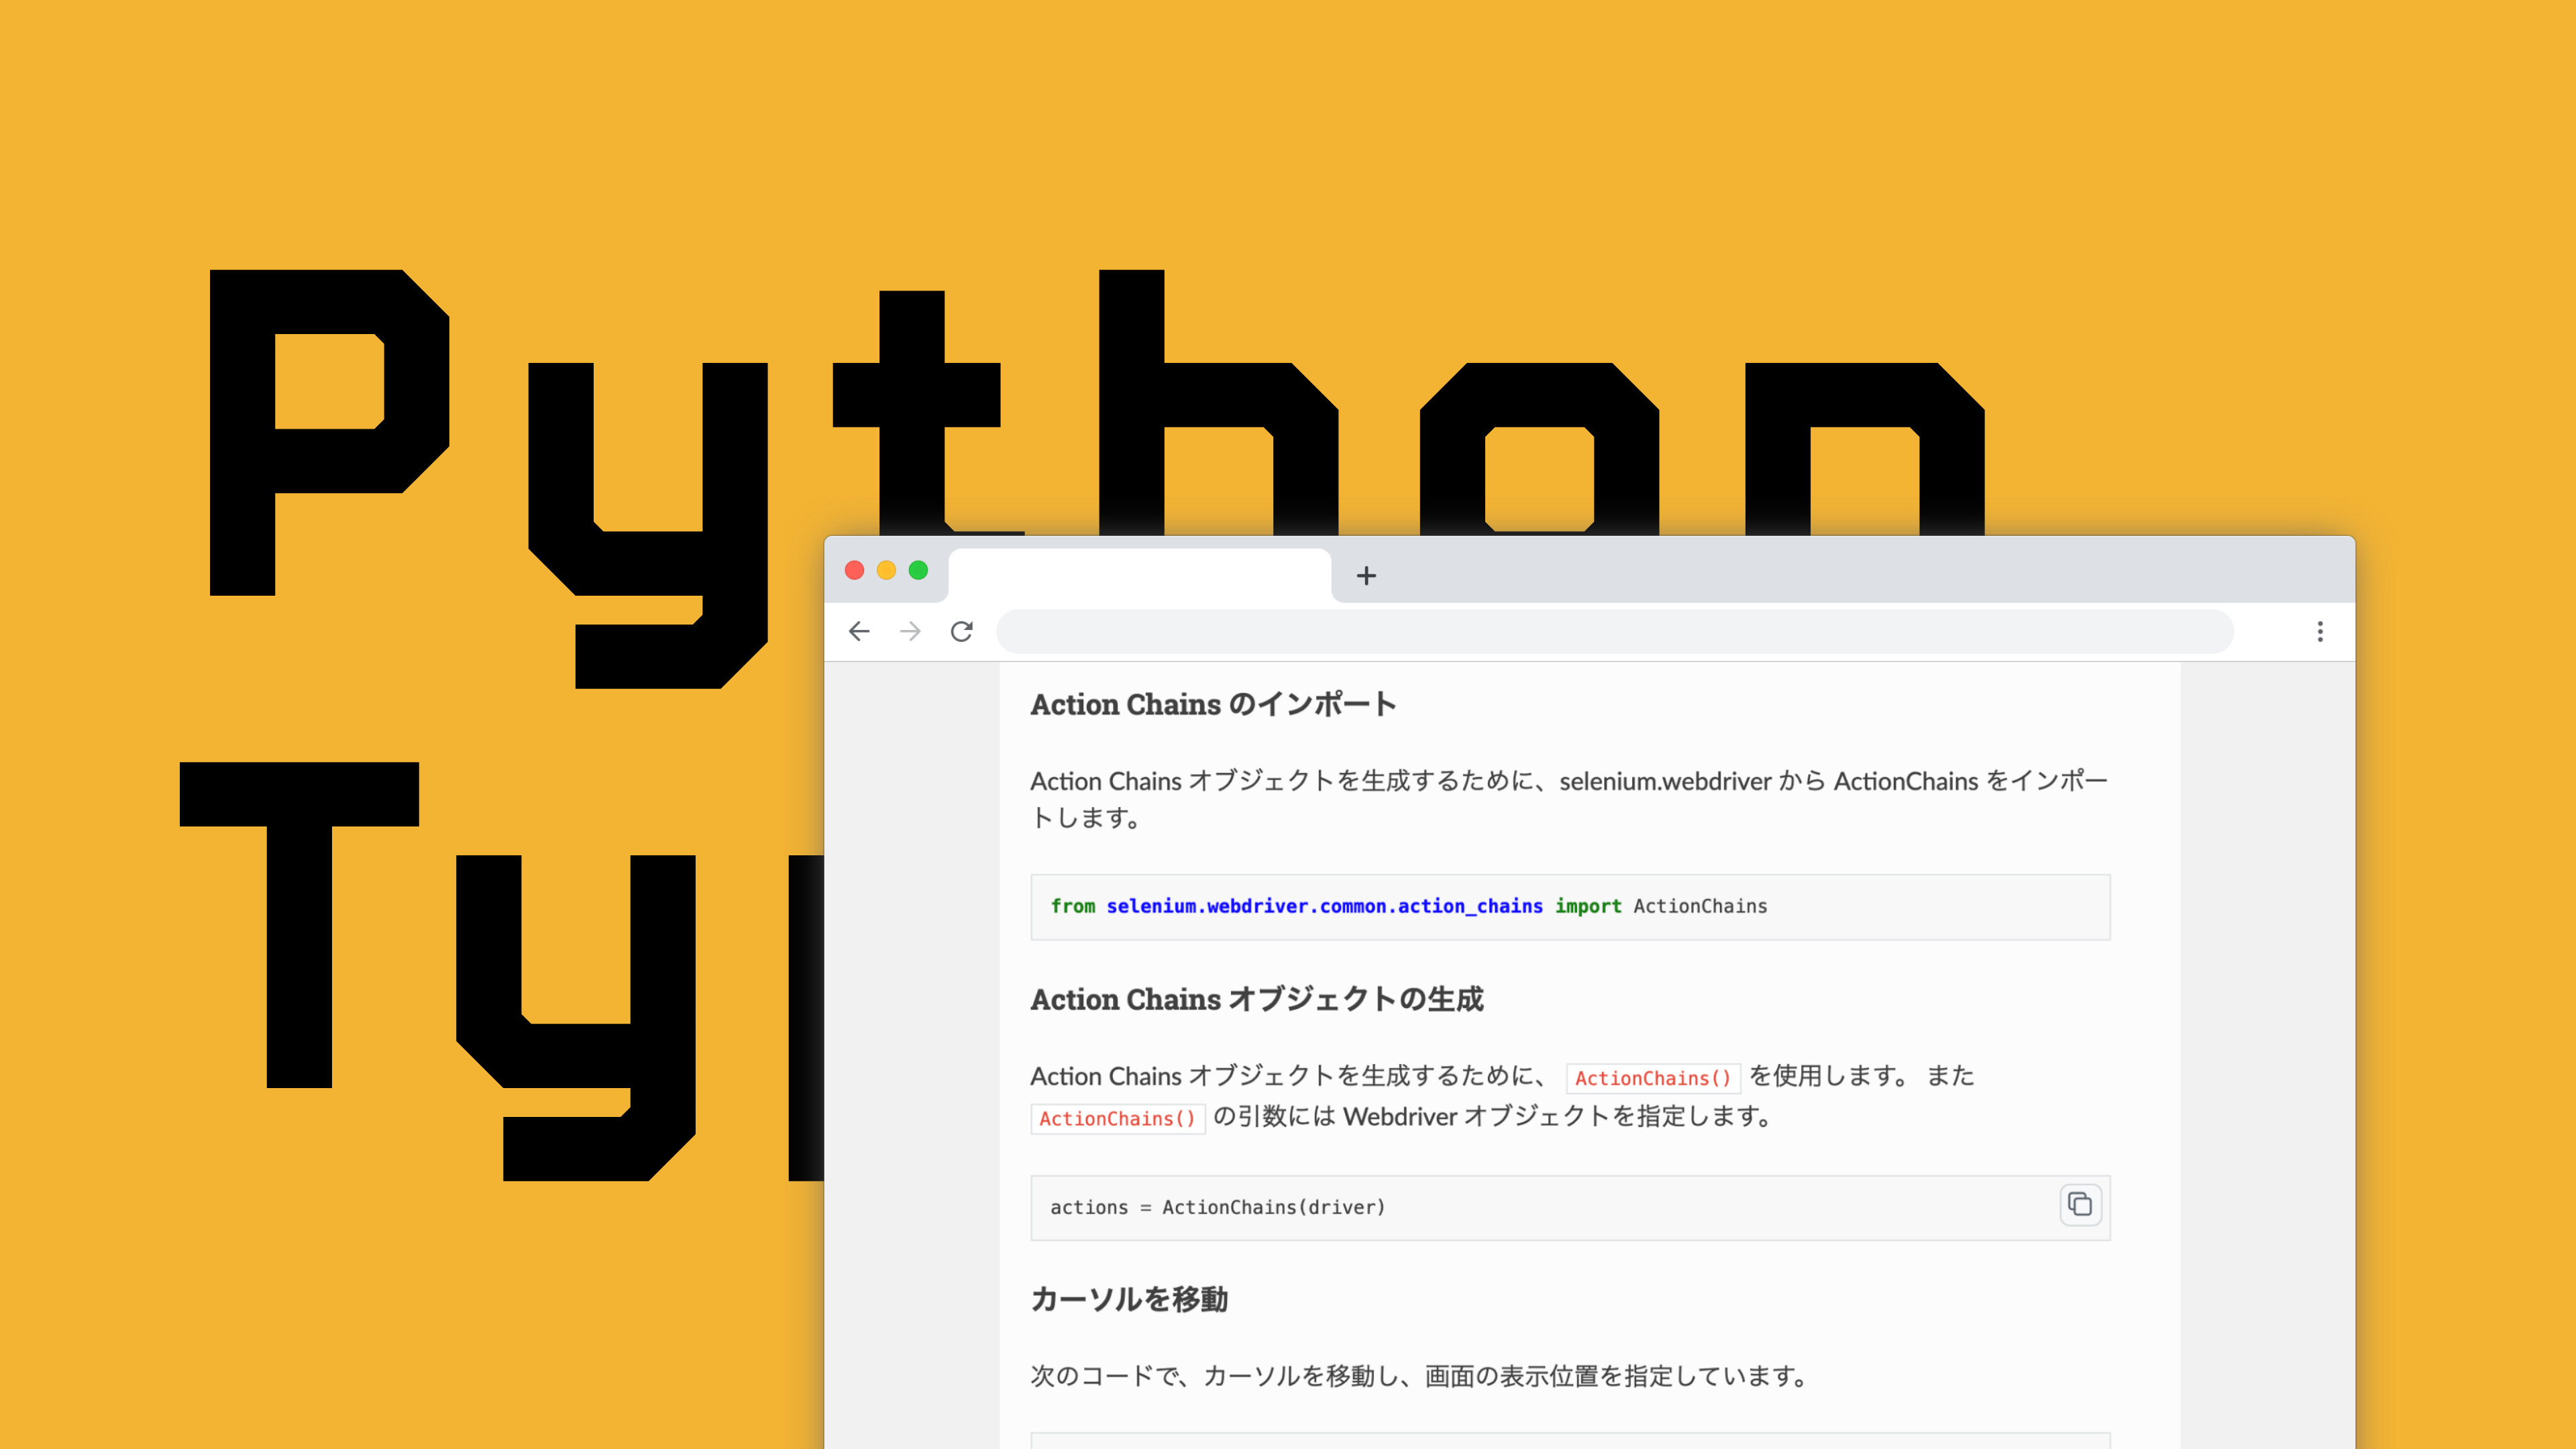Image resolution: width=2576 pixels, height=1449 pixels.
Task: Click first red ActionChains() inline code
Action: point(1652,1078)
